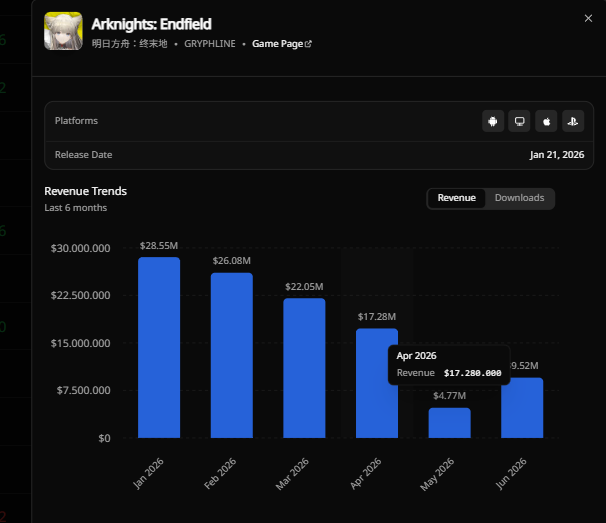Click the Apr 2026 x-axis label
The height and width of the screenshot is (523, 606).
coord(366,474)
